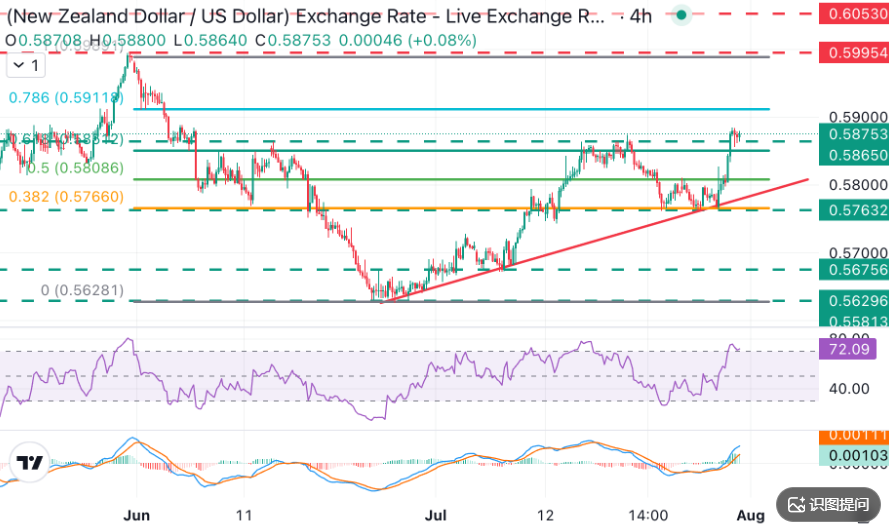
Task: Click the 12 date on time axis
Action: pos(545,516)
